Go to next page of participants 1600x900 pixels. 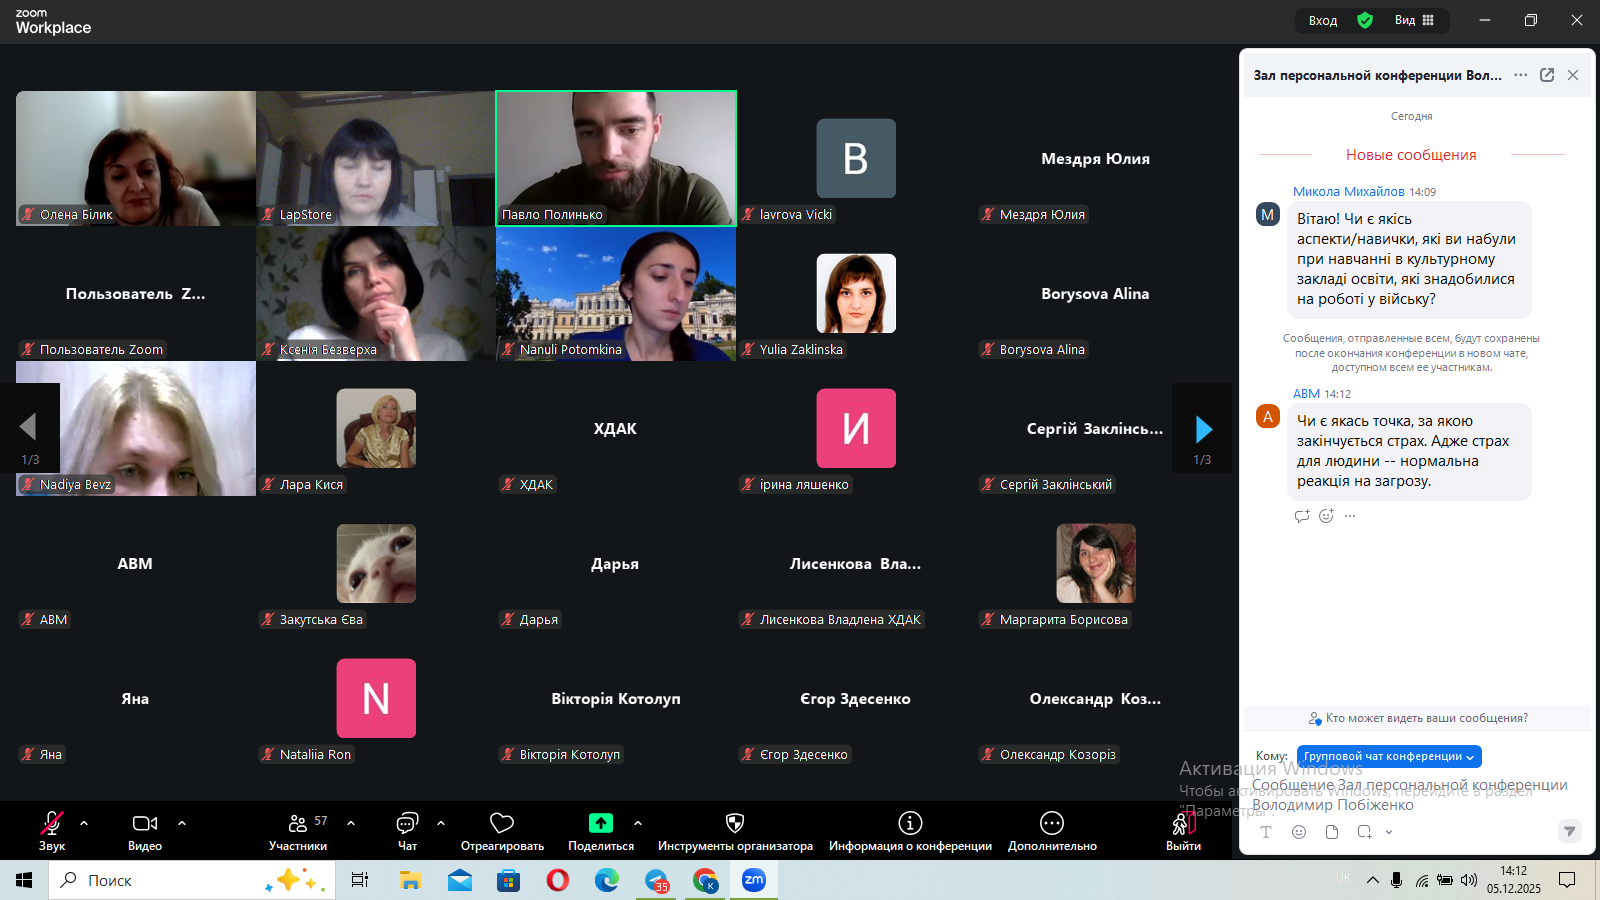(1203, 430)
